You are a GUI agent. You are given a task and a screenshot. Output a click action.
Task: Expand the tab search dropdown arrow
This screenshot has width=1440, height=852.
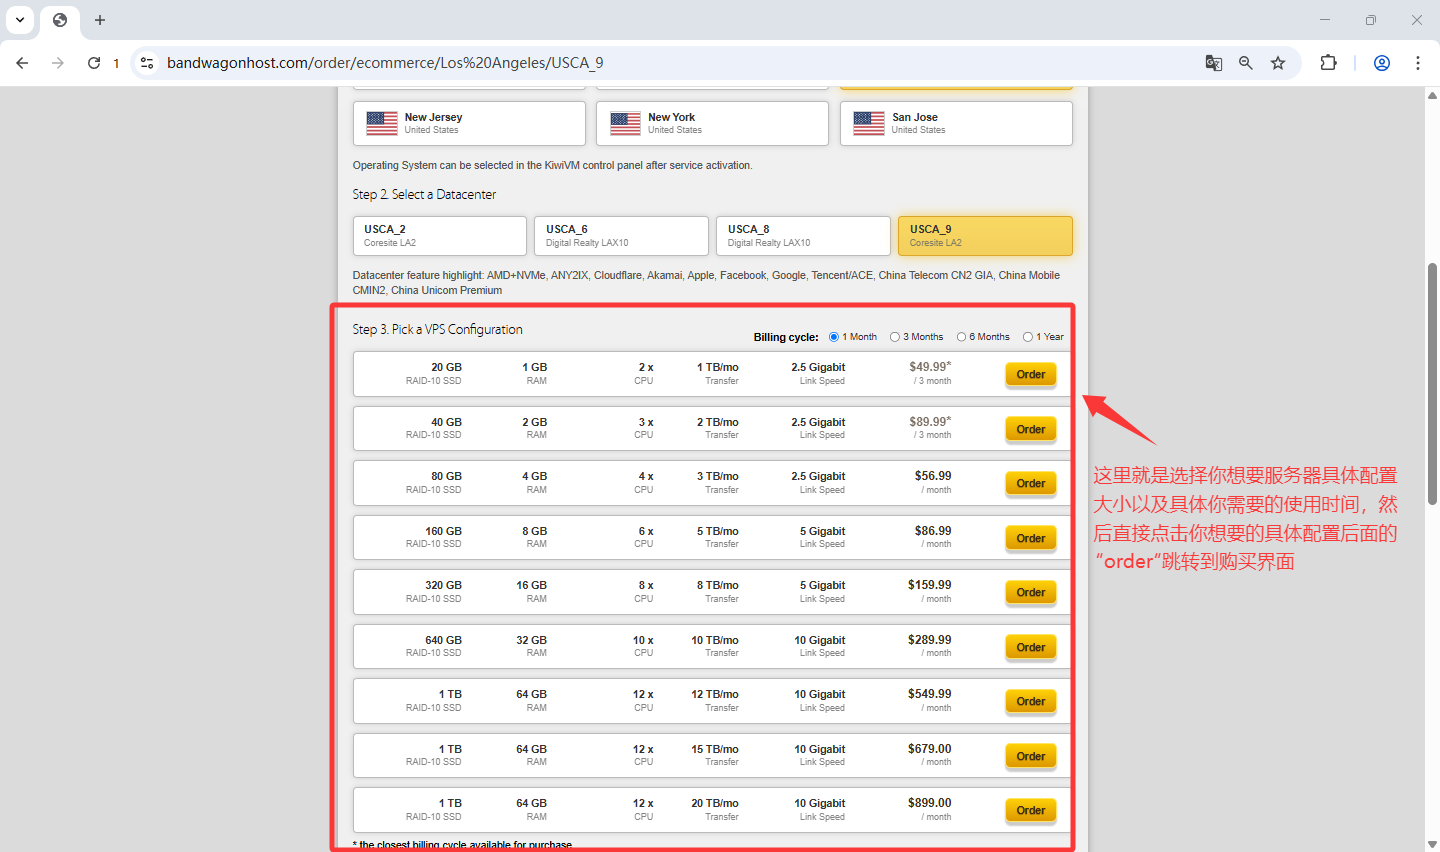click(20, 20)
